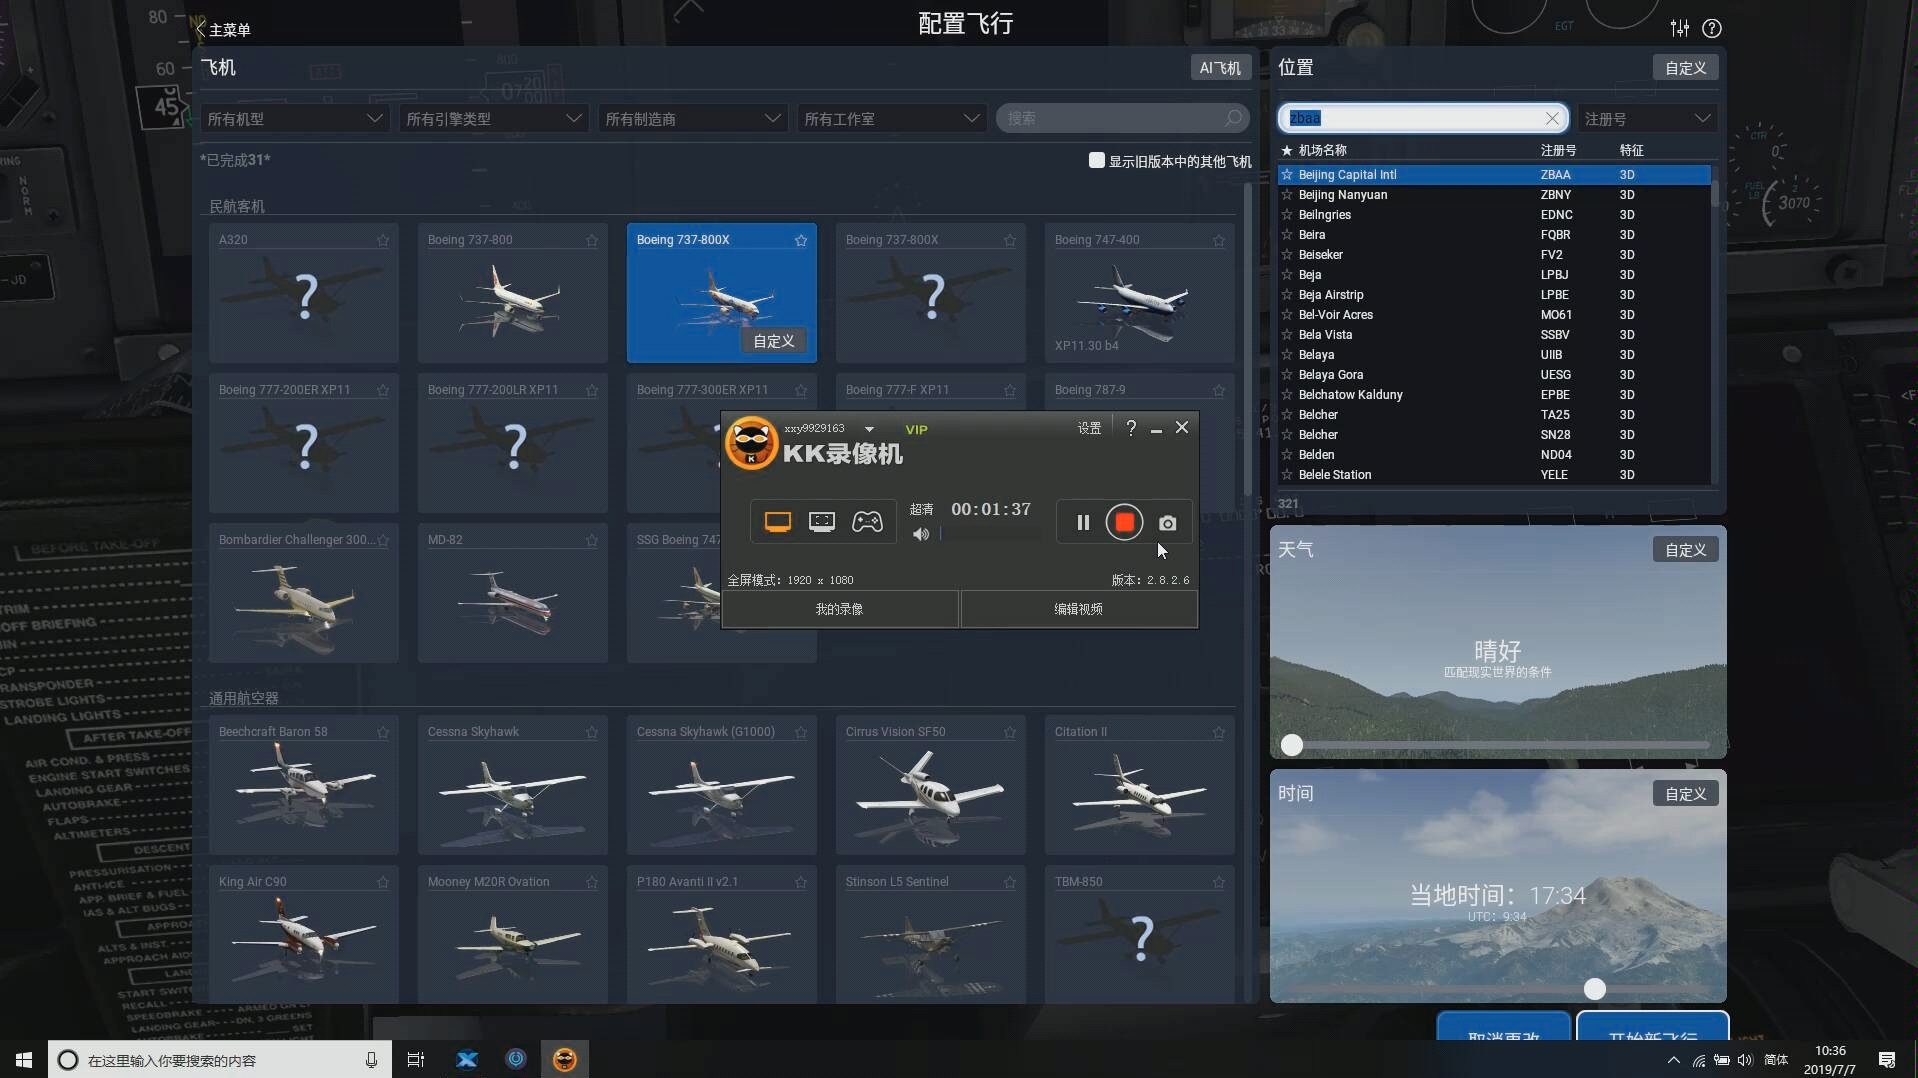This screenshot has width=1918, height=1078.
Task: Click the settings sliders icon at top right
Action: 1680,28
